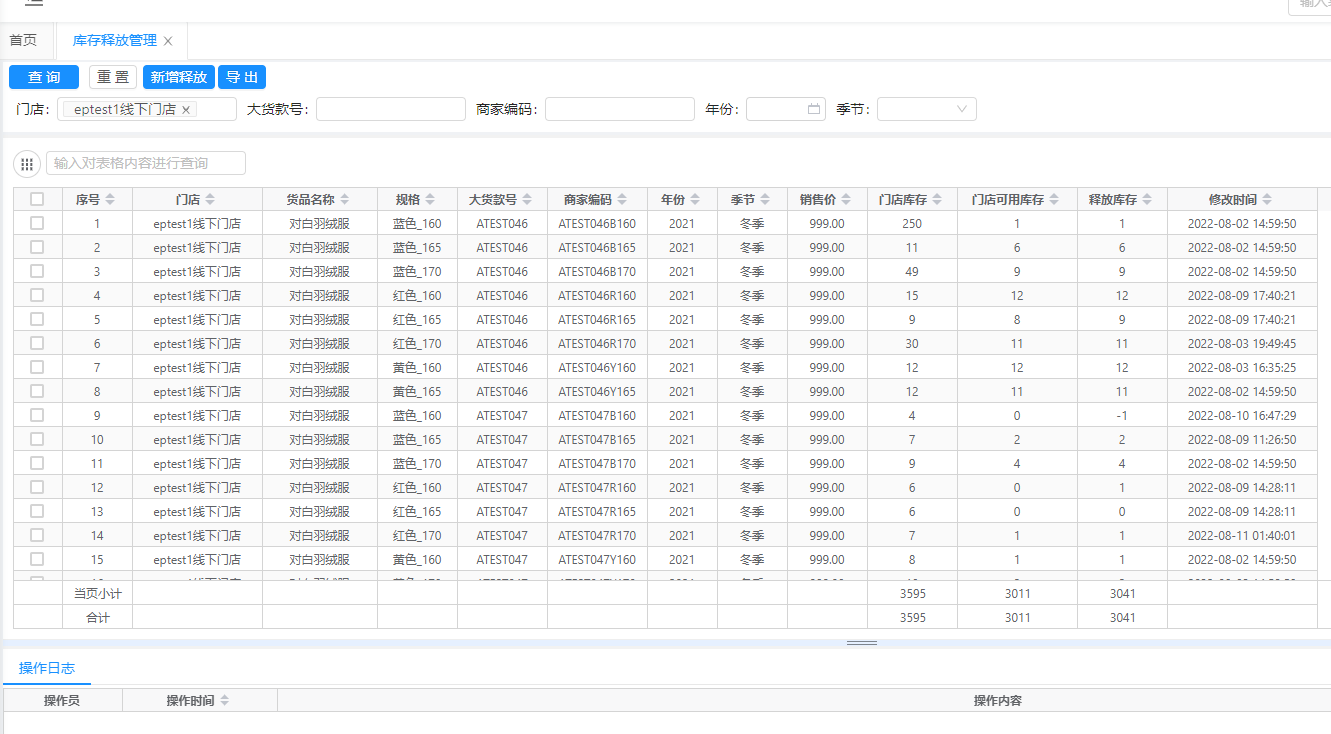The image size is (1331, 734).
Task: Click the panel splitter handle above 操作日志
Action: pos(862,643)
